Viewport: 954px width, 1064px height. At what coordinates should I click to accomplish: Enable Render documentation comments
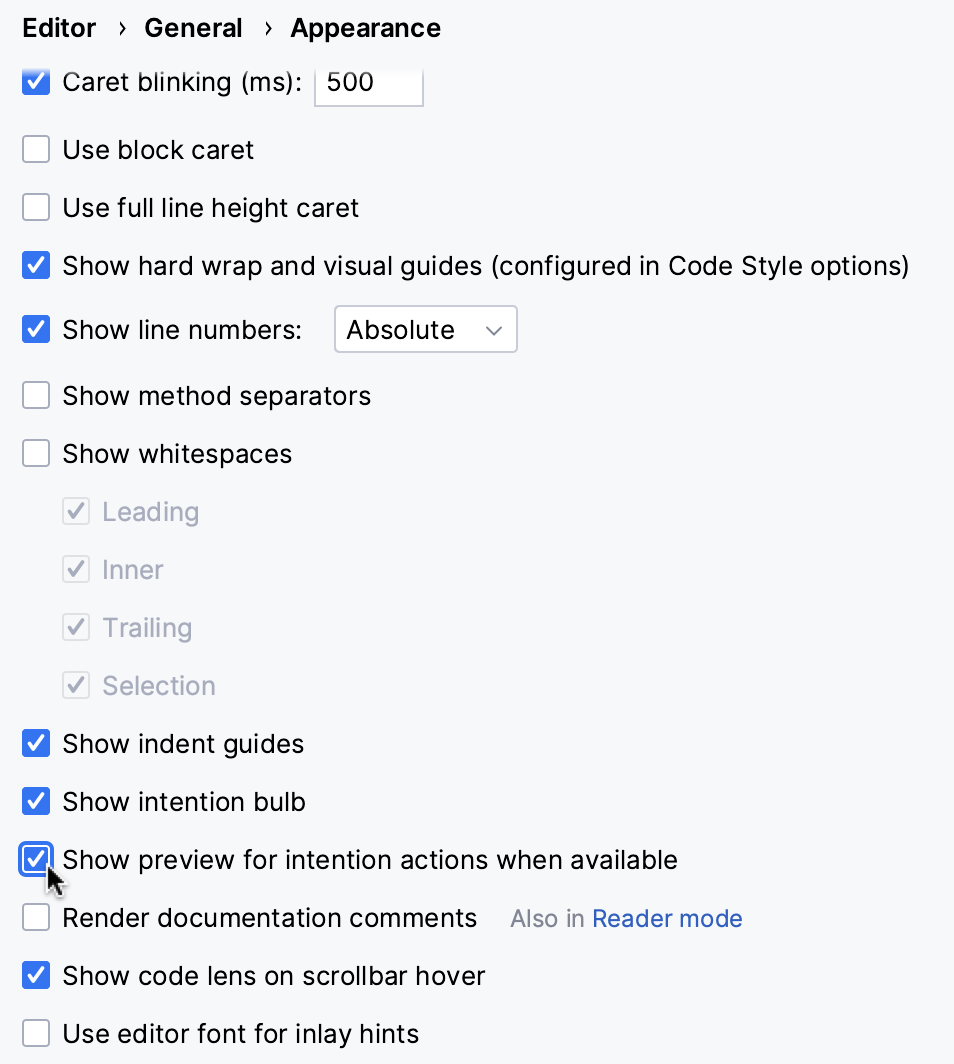coord(36,917)
